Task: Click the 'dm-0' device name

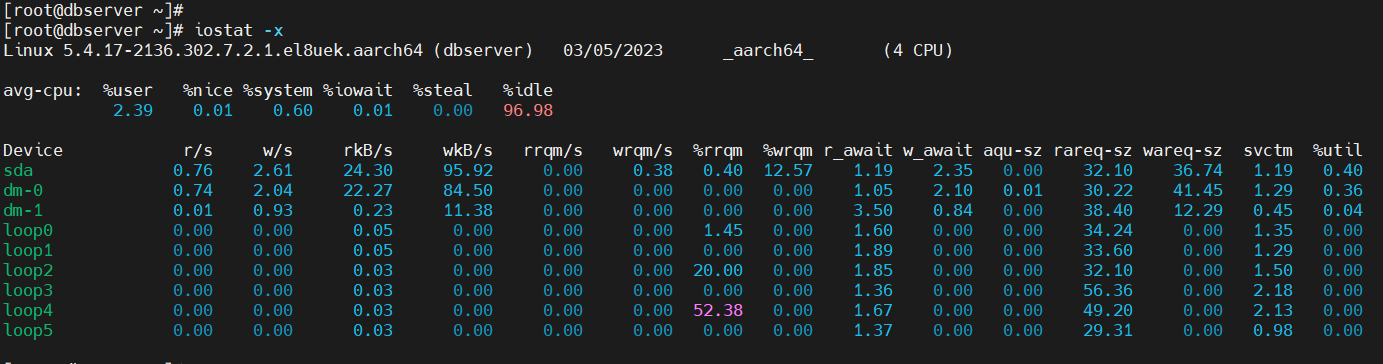Action: tap(23, 190)
